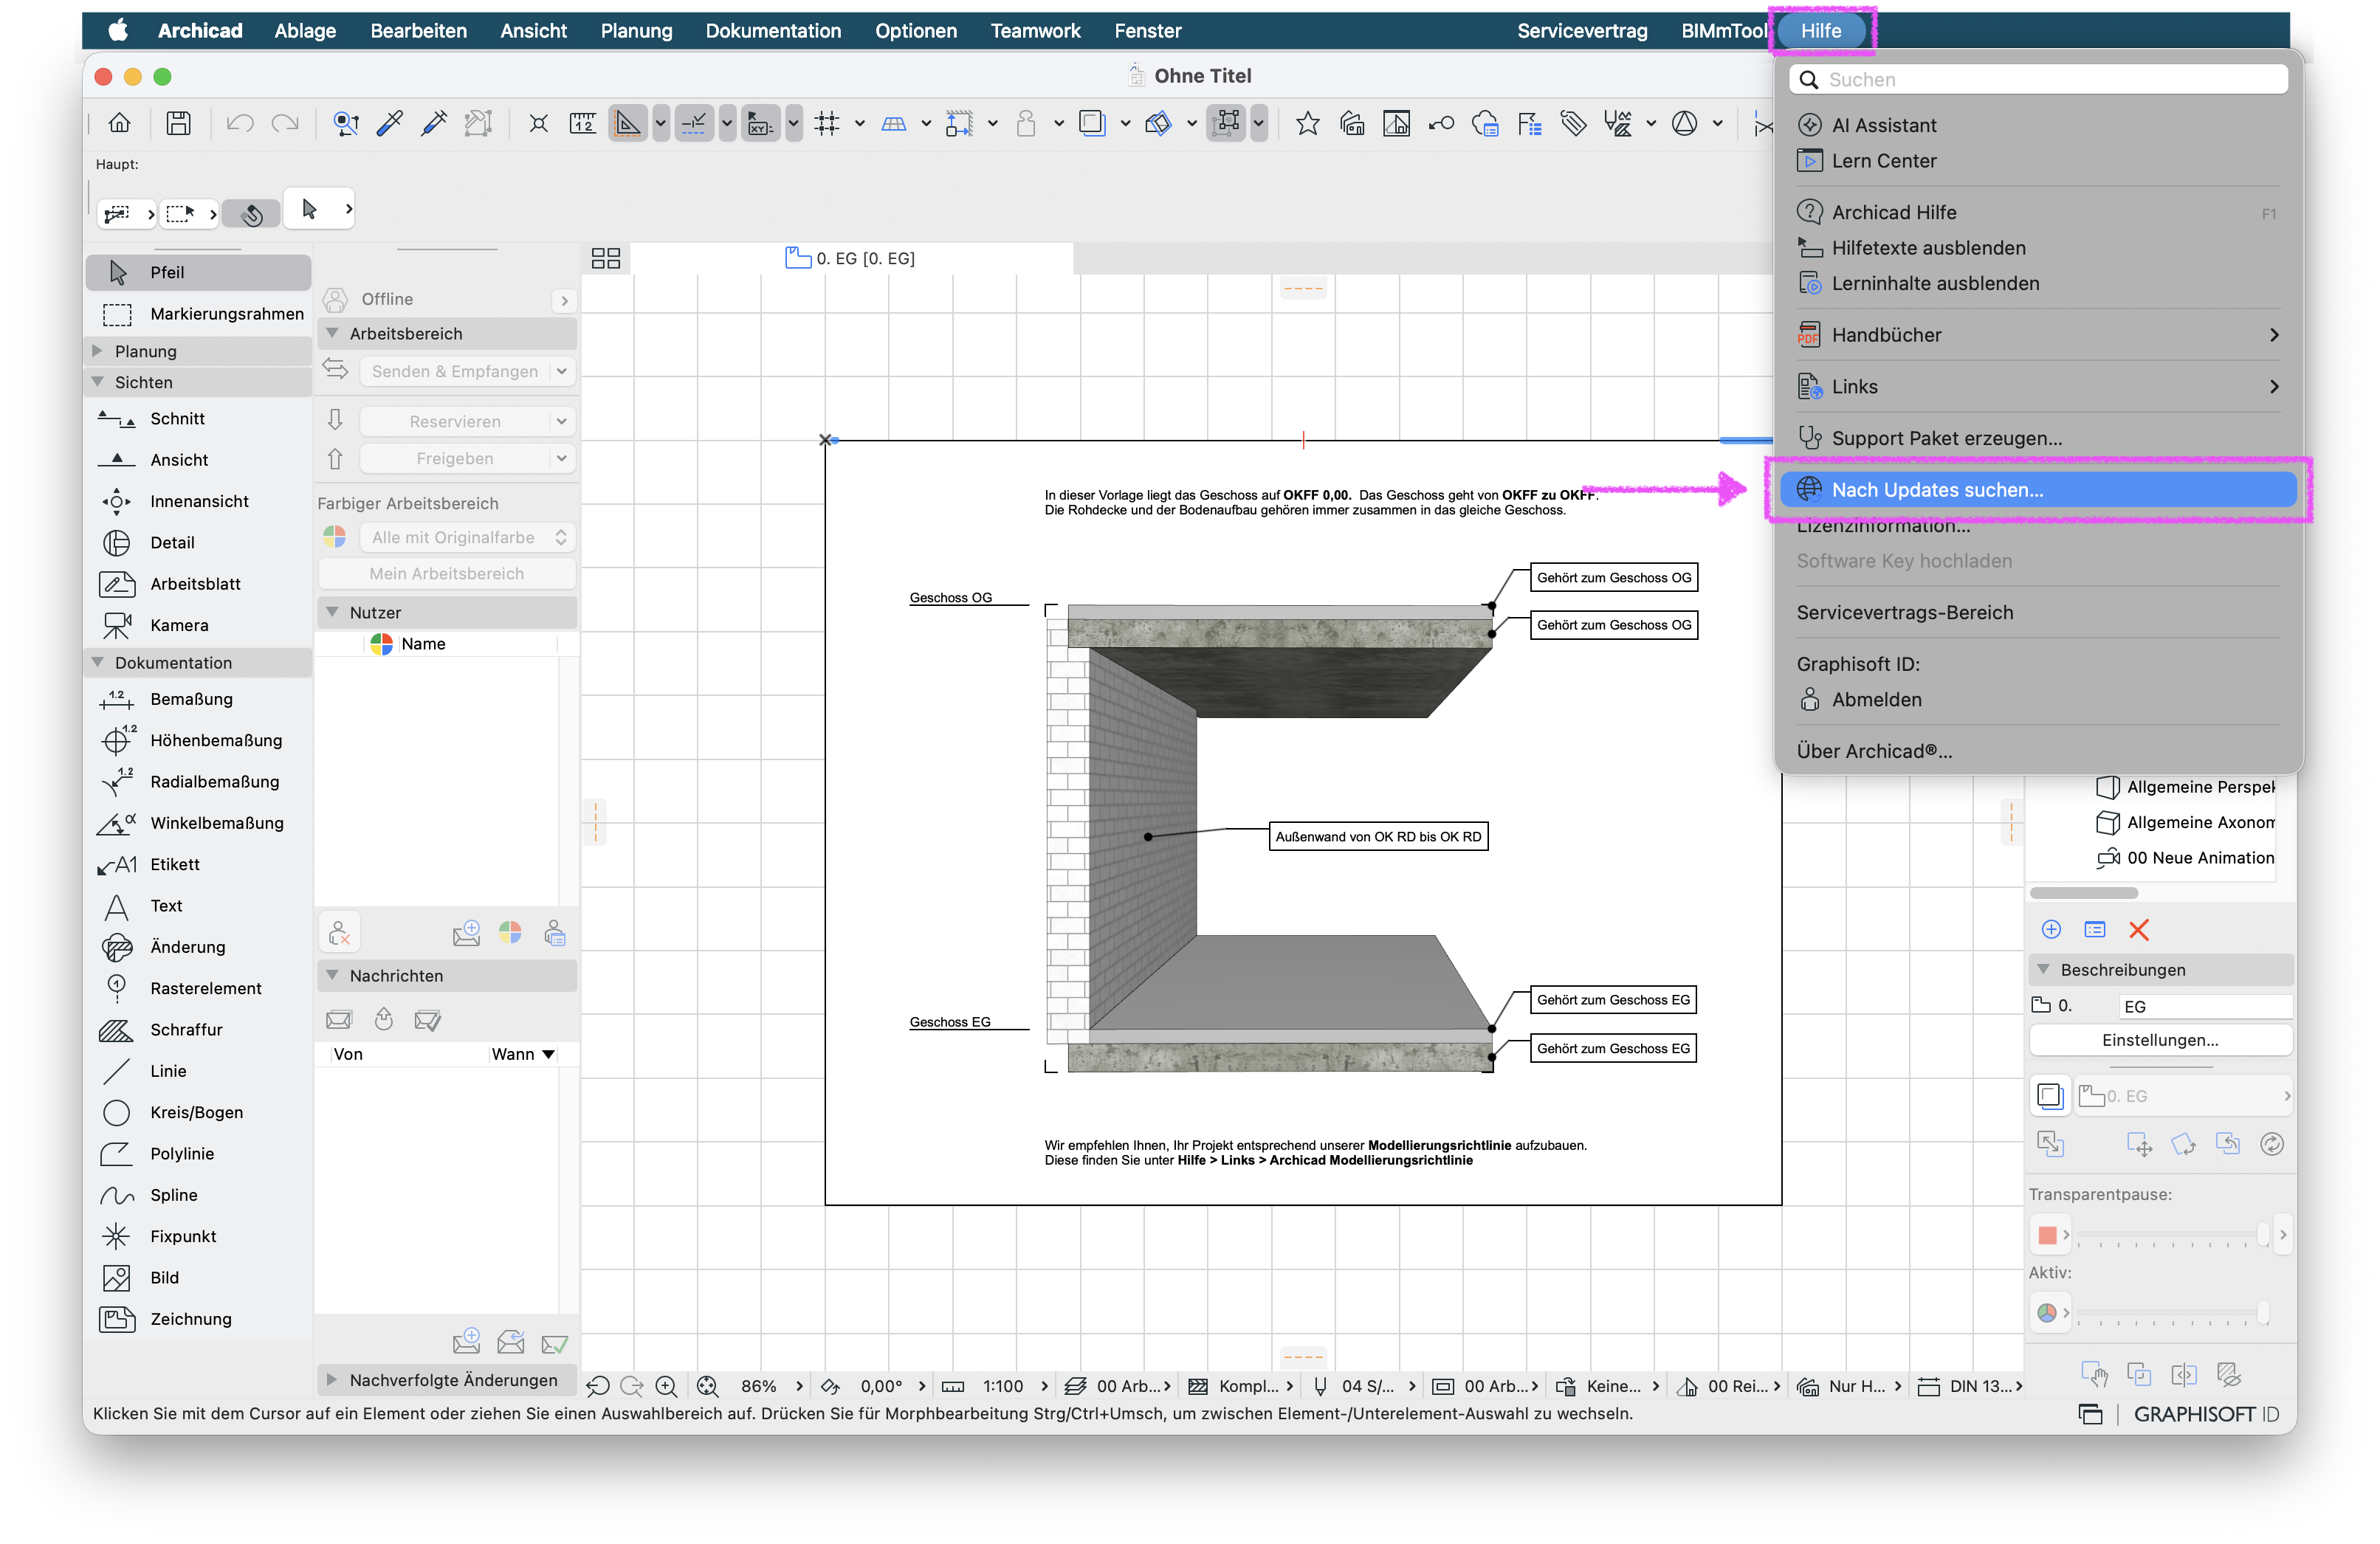Click the Redo arrow icon

tap(285, 123)
